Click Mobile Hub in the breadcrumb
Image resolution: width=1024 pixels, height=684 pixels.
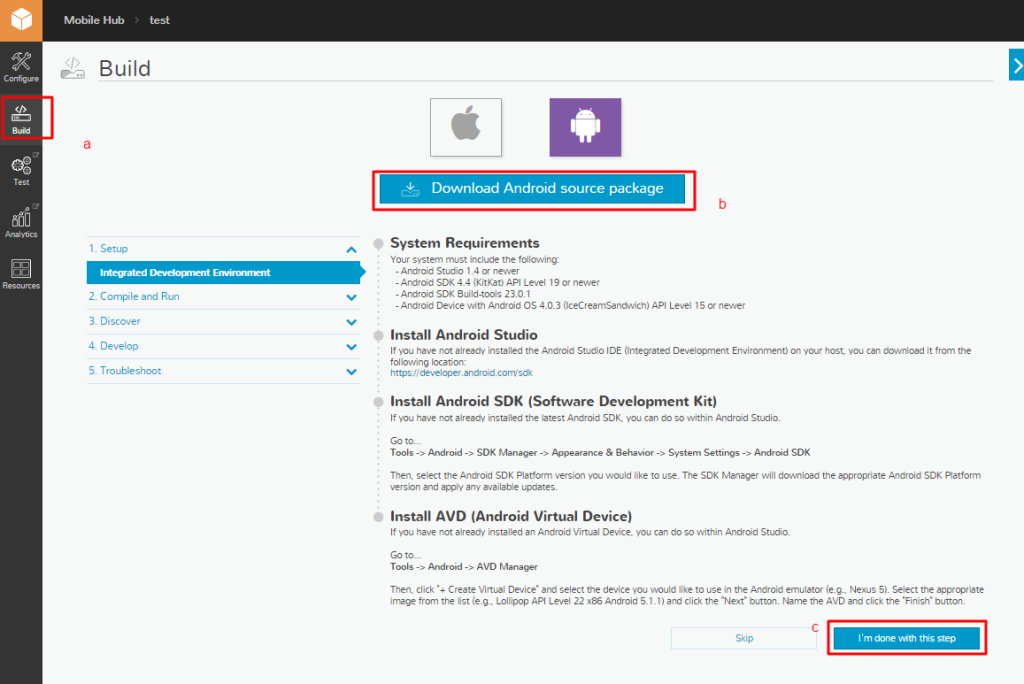94,20
